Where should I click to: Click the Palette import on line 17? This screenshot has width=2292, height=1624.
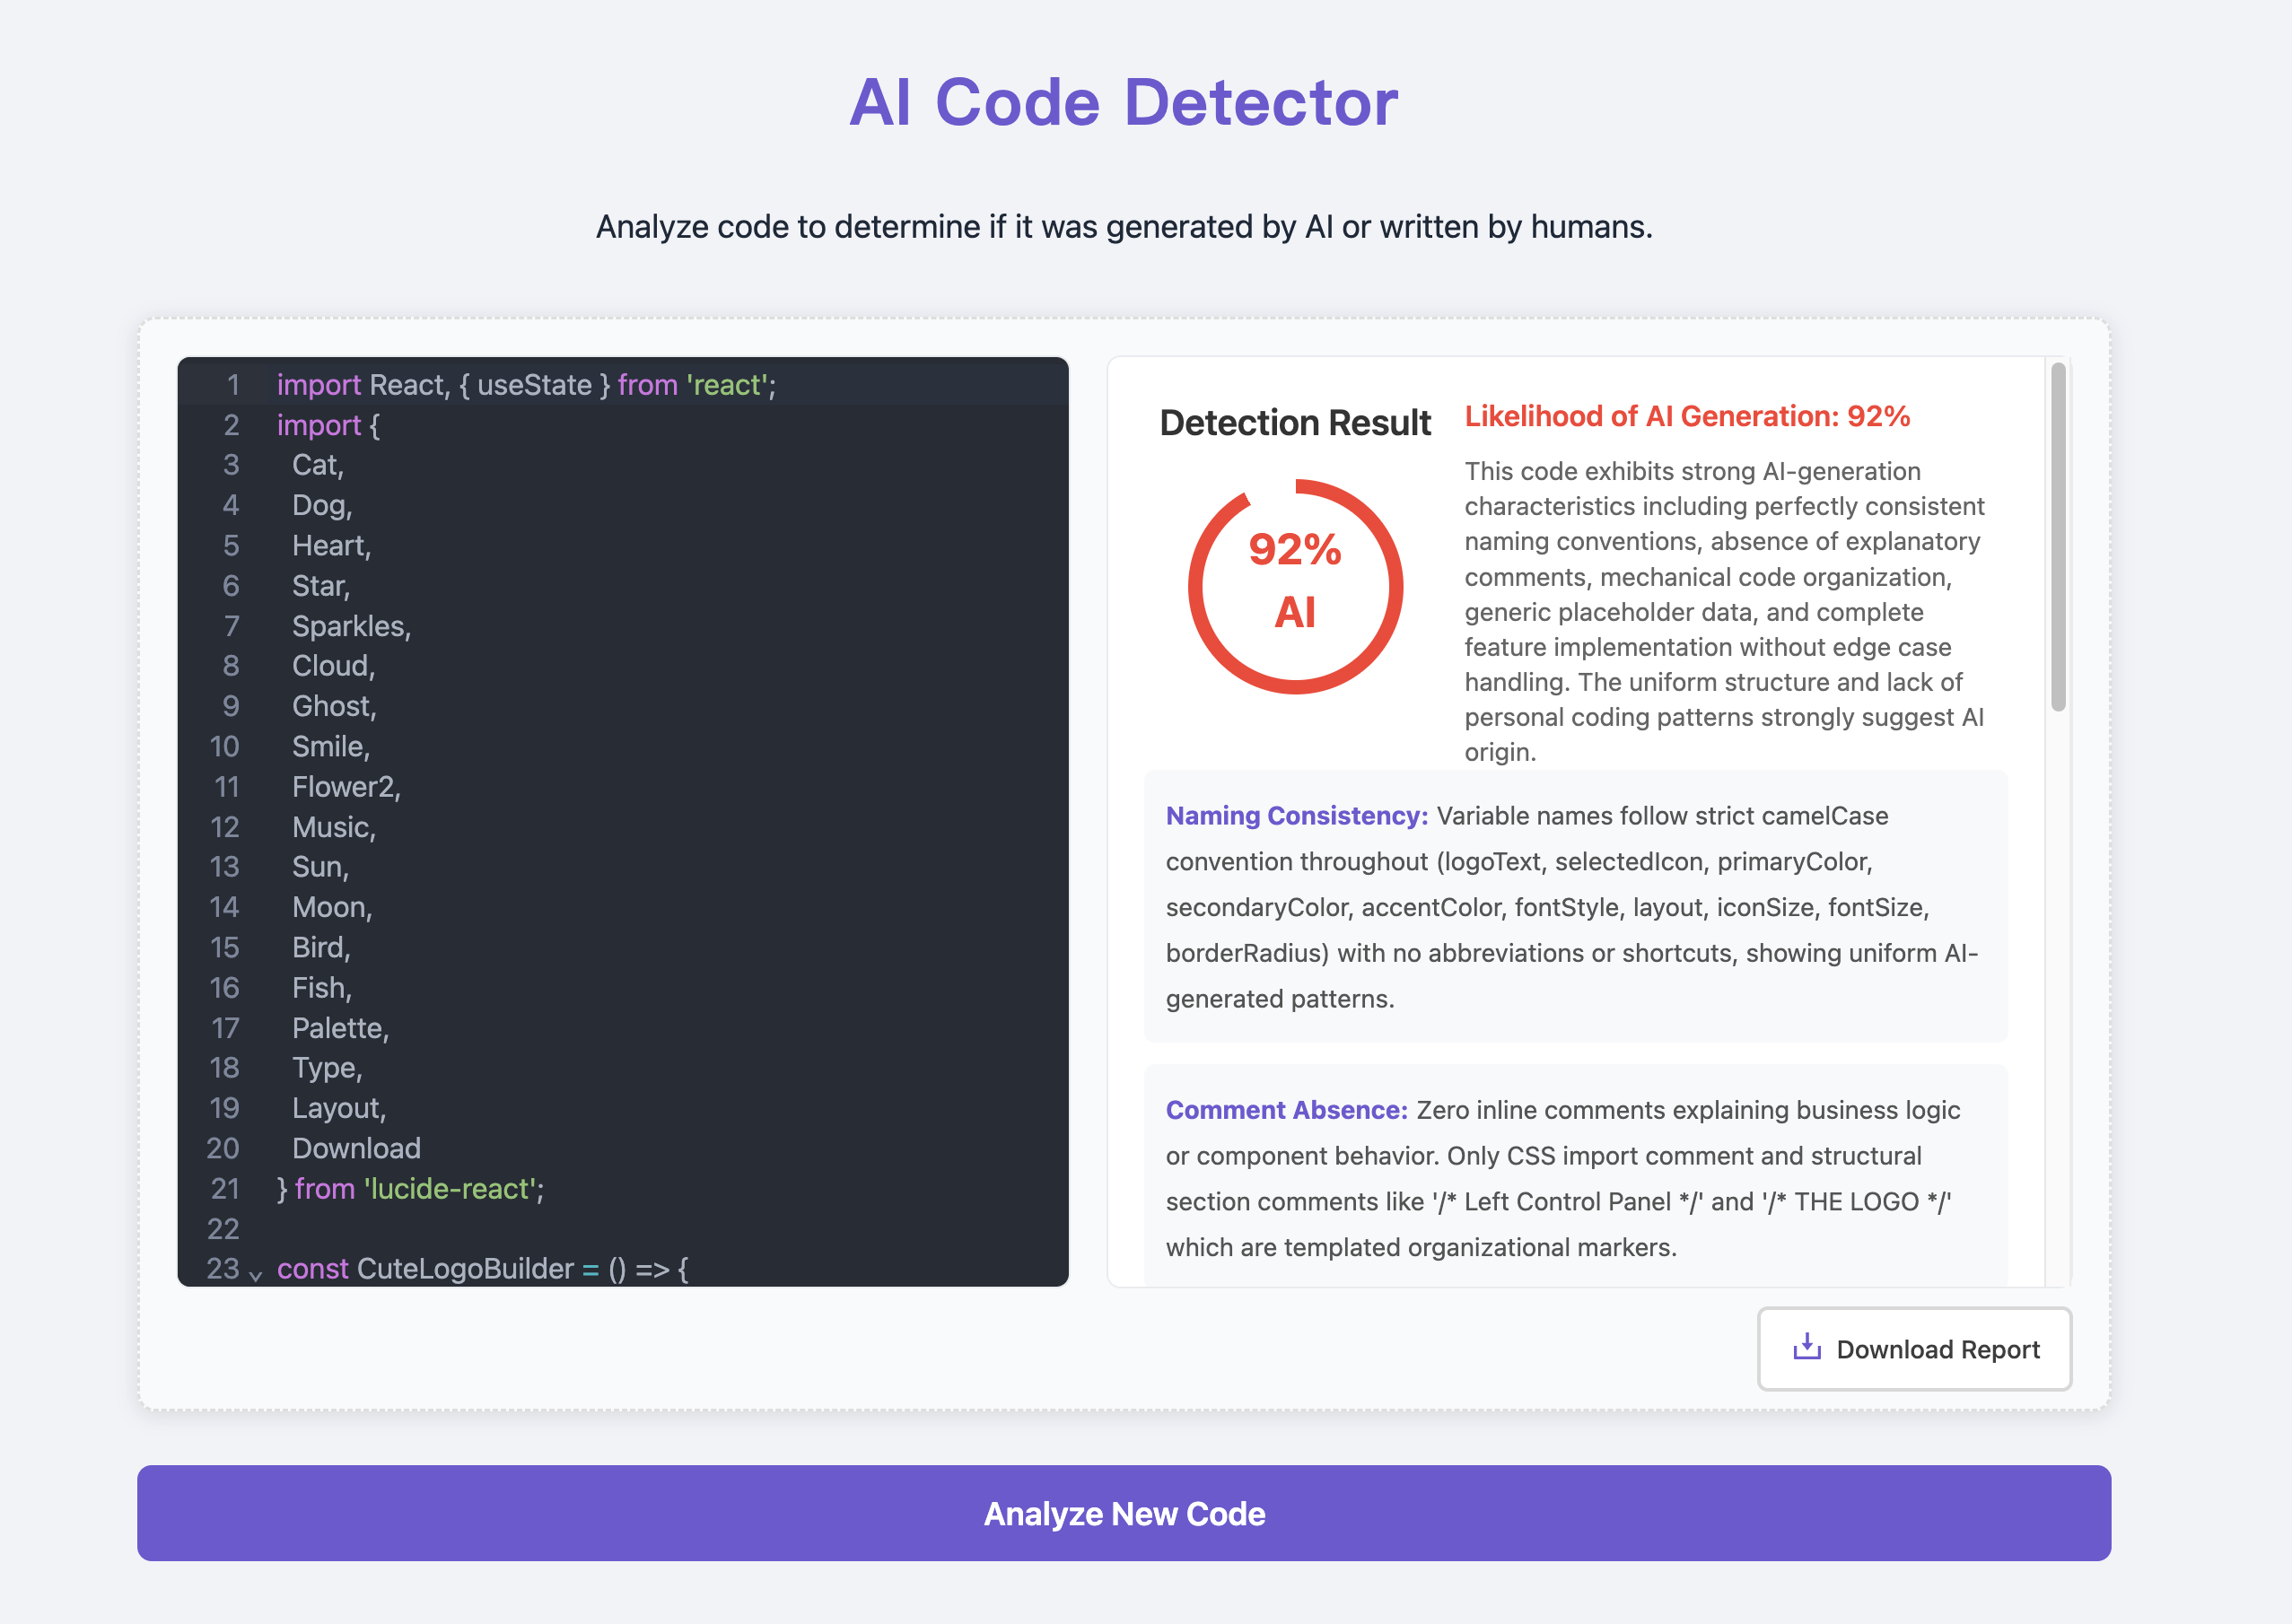click(x=338, y=1028)
